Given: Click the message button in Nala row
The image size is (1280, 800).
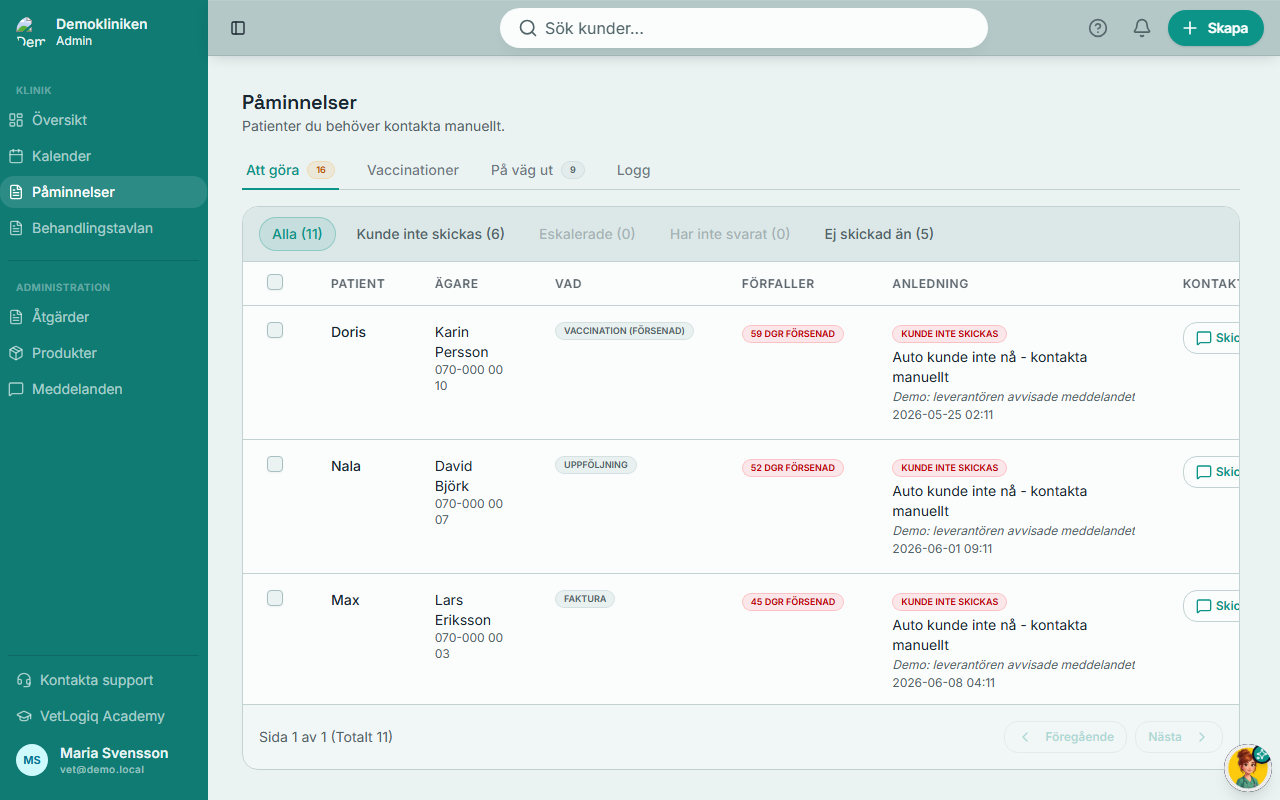Looking at the screenshot, I should [x=1212, y=472].
